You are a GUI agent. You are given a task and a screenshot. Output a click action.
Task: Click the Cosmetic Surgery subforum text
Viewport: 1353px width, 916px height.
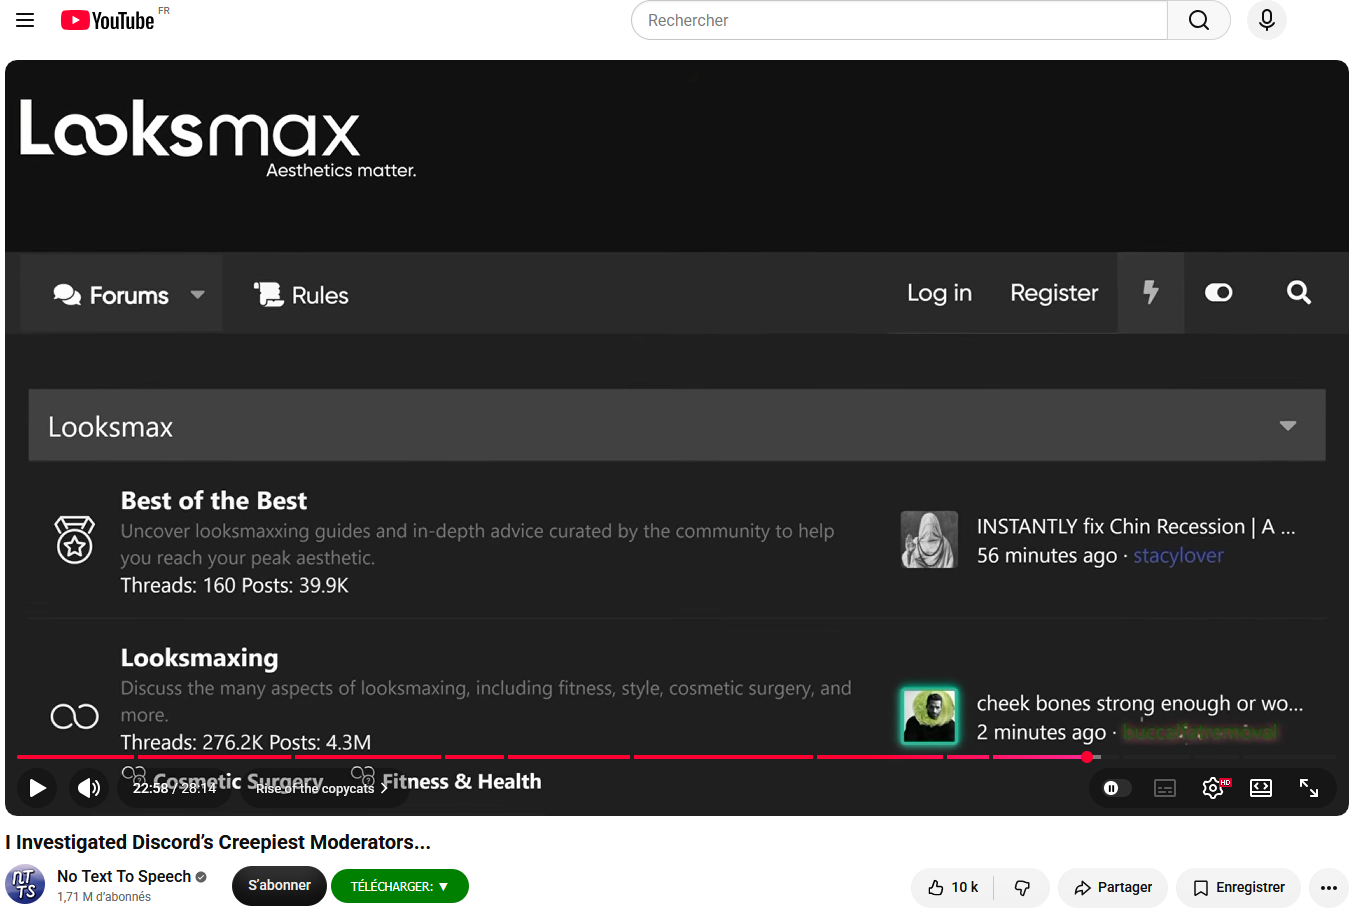click(238, 781)
